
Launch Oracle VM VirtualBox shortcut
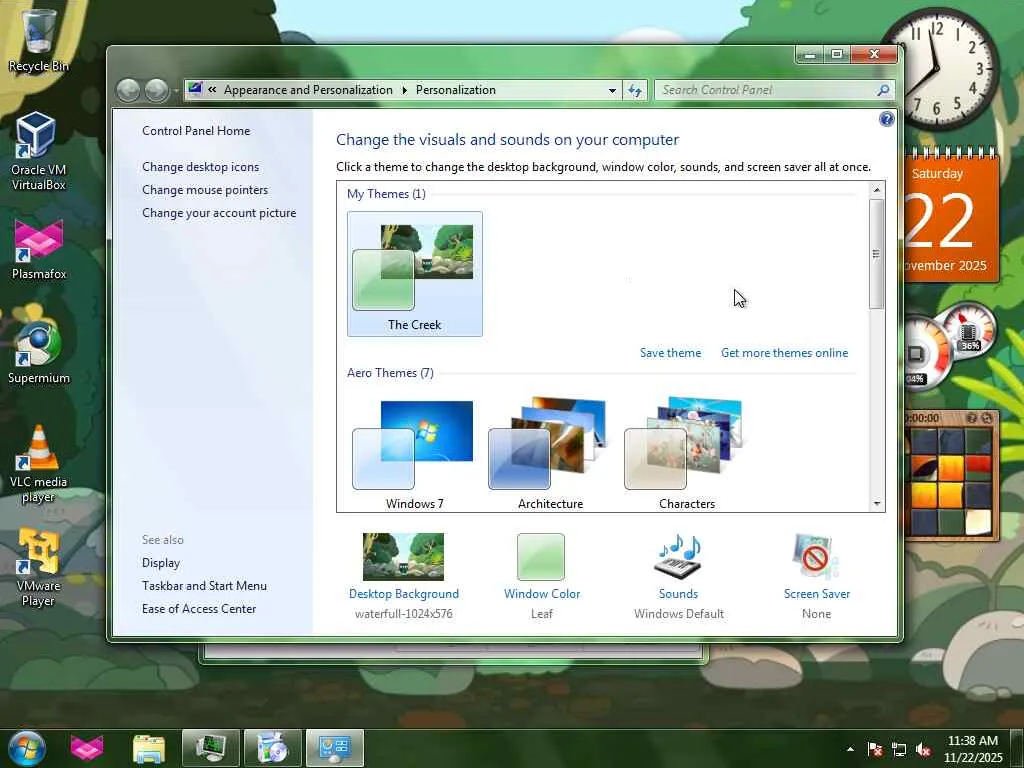point(38,150)
